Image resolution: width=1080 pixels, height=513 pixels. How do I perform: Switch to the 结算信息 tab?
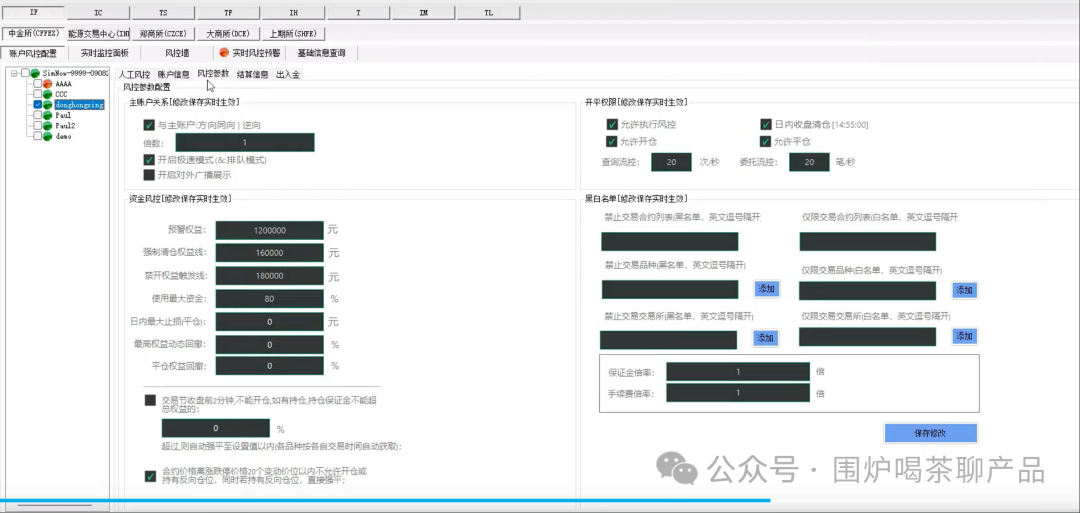[x=252, y=74]
